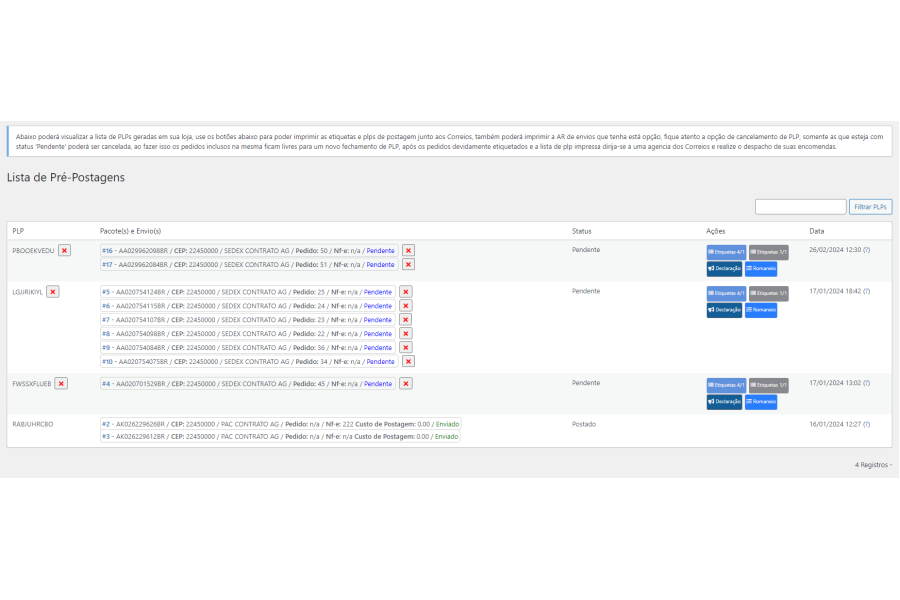Screen dimensions: 900x600
Task: Open Declaração for PLP PBOOEKVEDU
Action: 724,269
